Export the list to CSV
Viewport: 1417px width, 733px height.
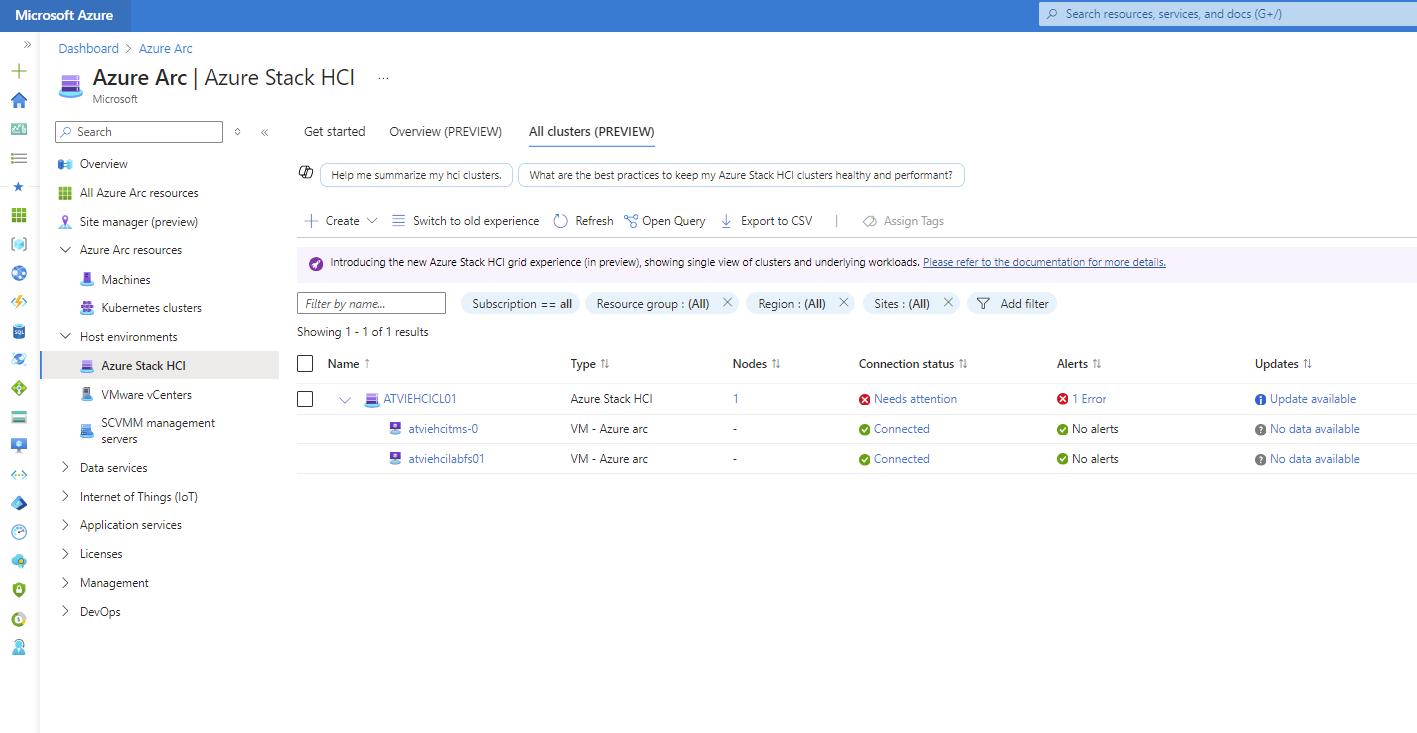click(766, 221)
